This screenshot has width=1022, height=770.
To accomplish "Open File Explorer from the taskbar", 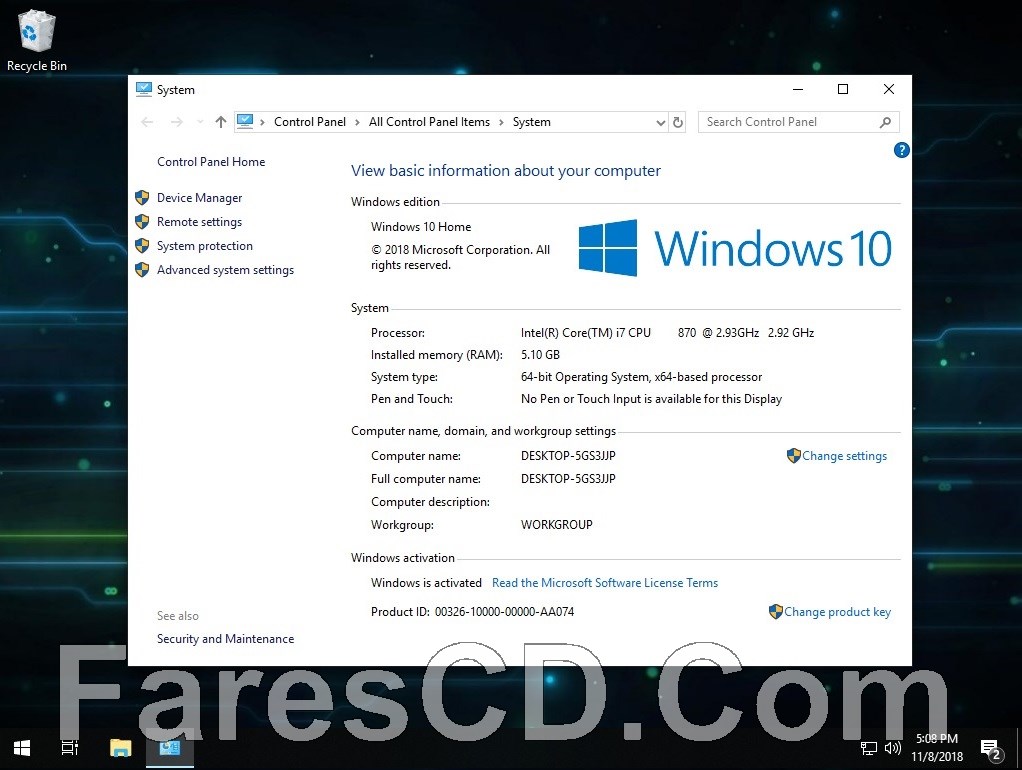I will [121, 748].
